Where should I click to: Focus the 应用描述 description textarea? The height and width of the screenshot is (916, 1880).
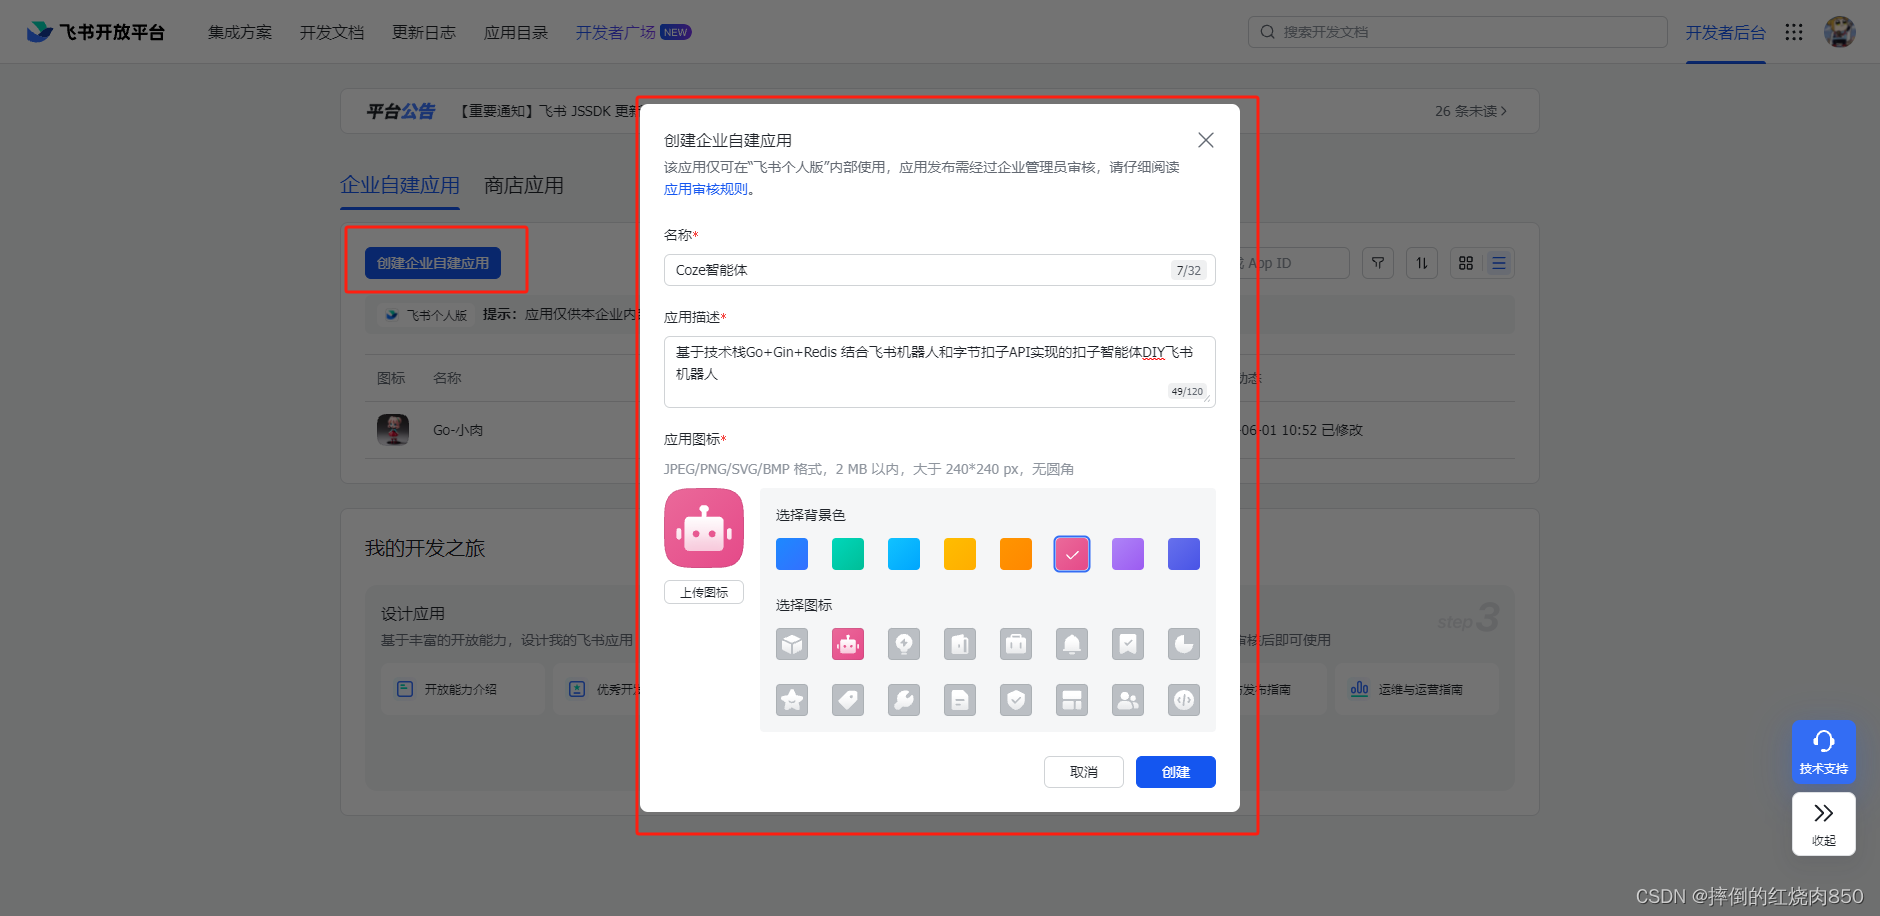click(940, 372)
